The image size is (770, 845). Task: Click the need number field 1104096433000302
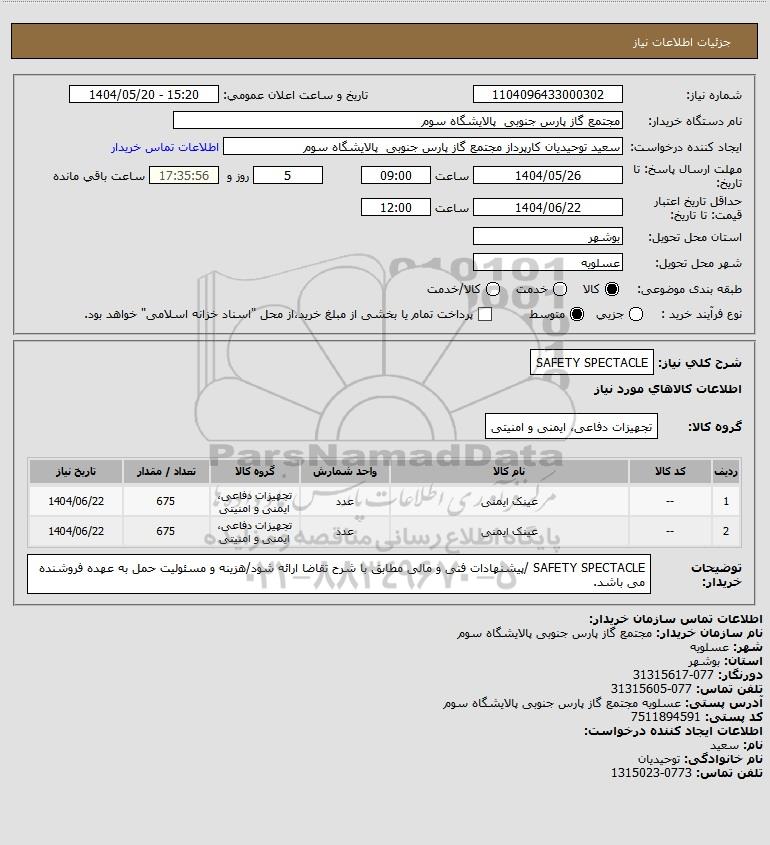tap(547, 94)
